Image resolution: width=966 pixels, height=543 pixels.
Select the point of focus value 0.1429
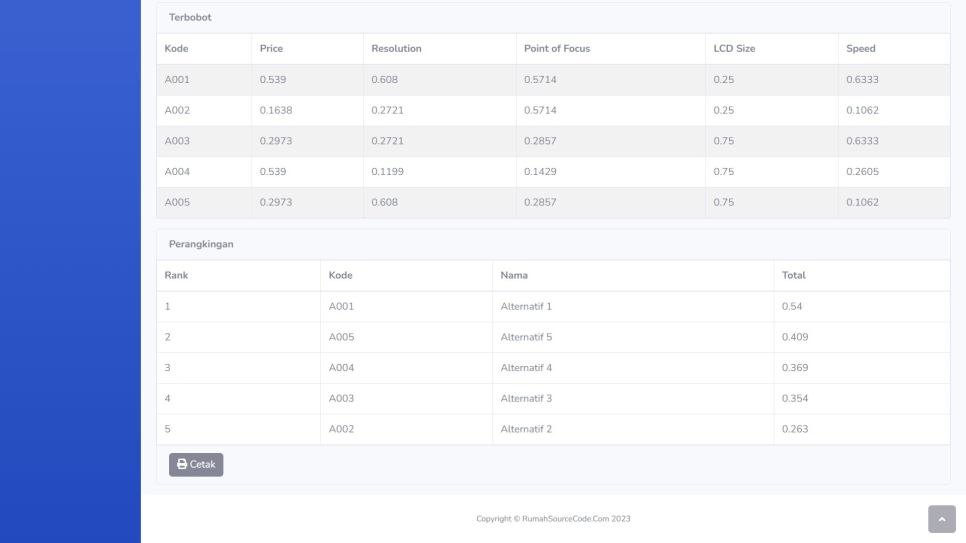pyautogui.click(x=540, y=172)
